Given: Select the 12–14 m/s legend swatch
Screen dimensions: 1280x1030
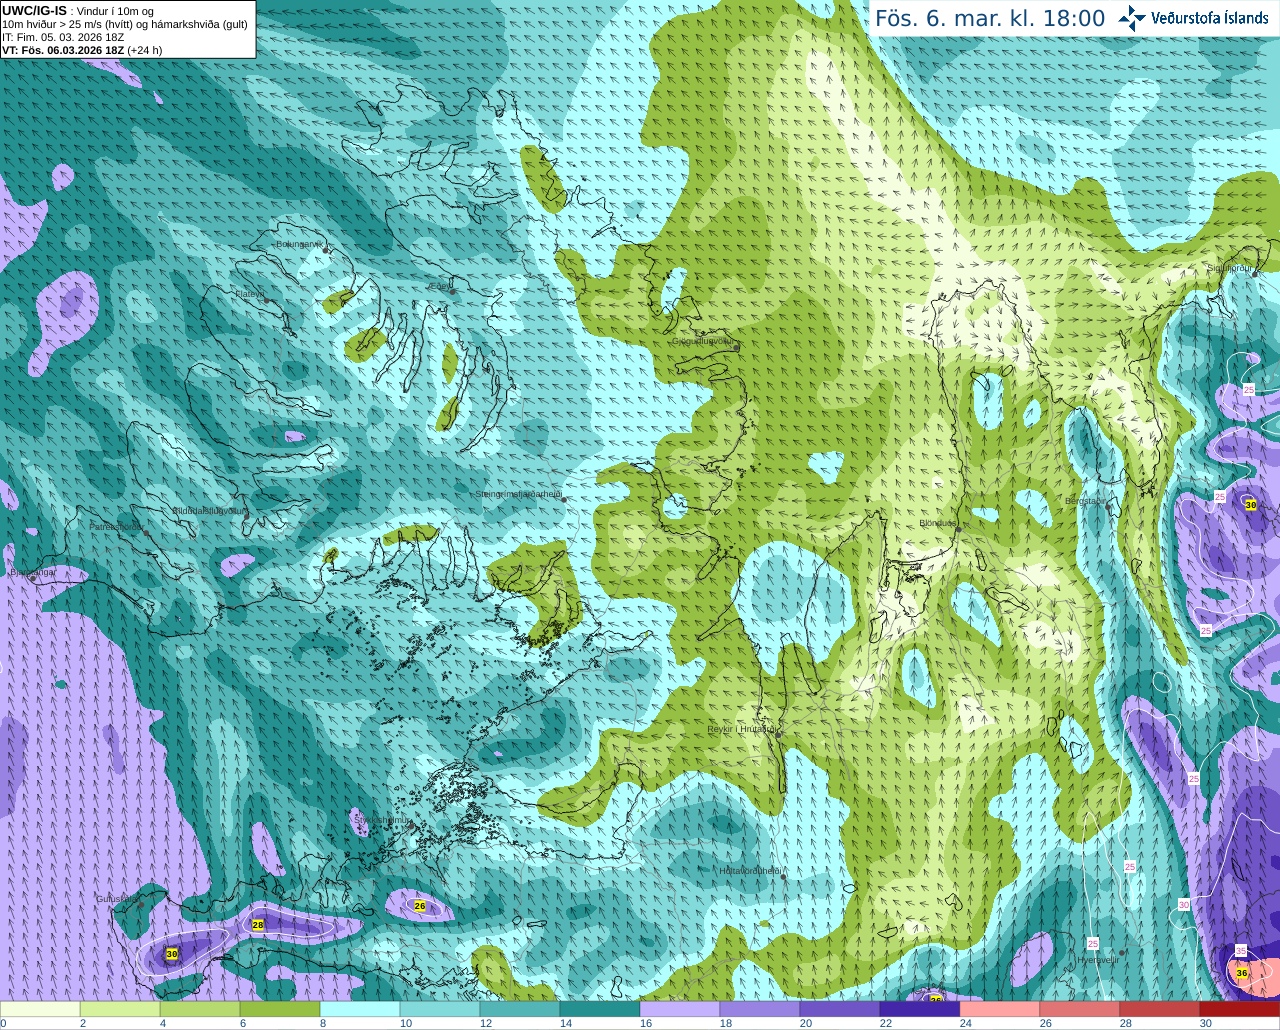Looking at the screenshot, I should coord(520,1009).
